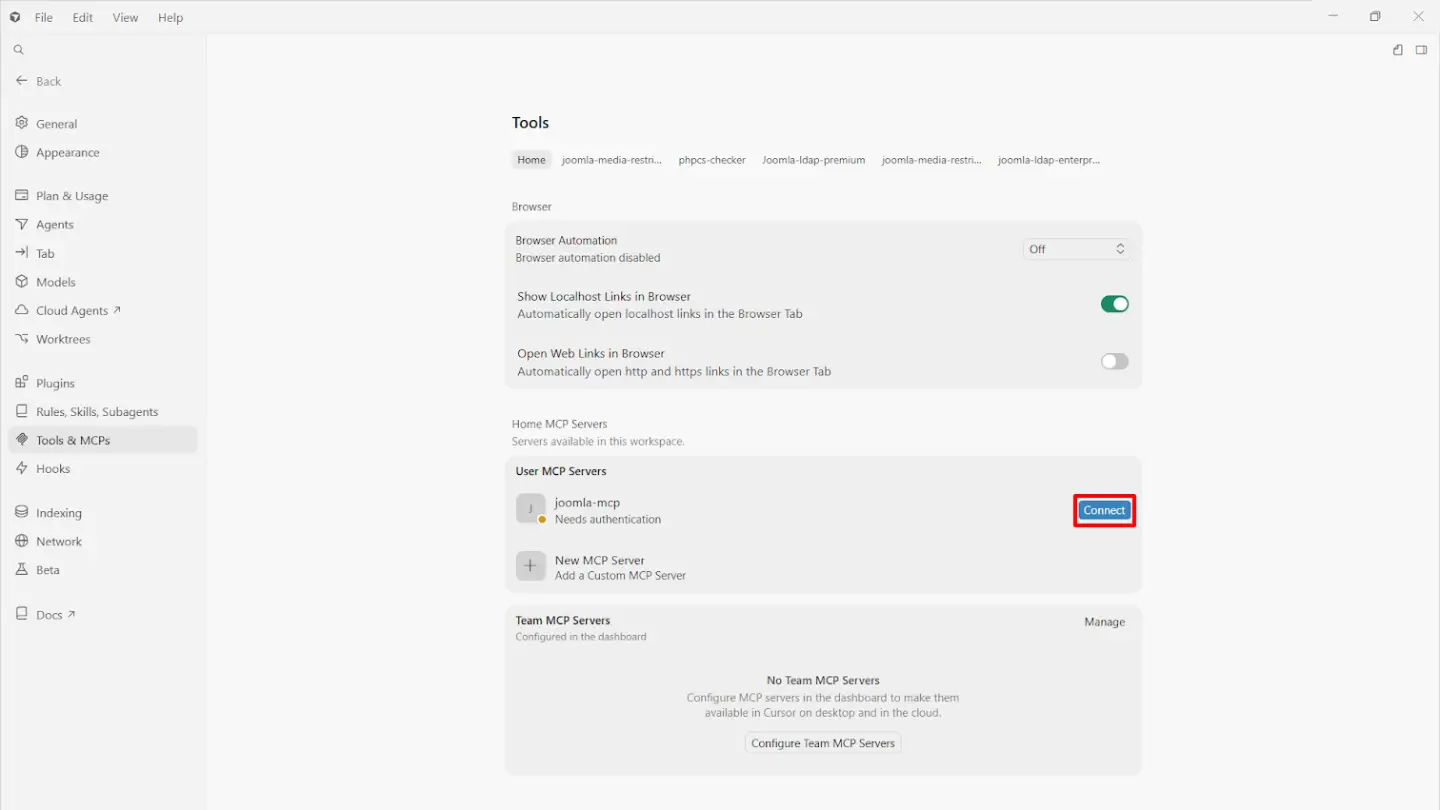The width and height of the screenshot is (1440, 810).
Task: Click the folded-page icon at top right
Action: click(x=1398, y=50)
